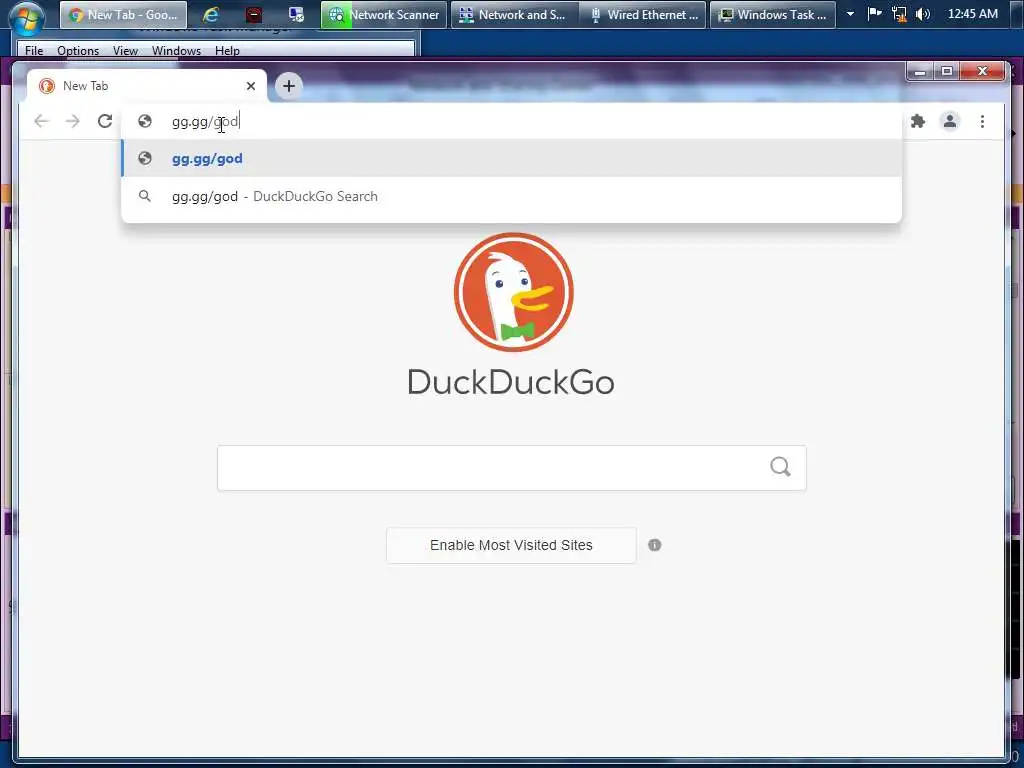Close the New Tab tab

[251, 86]
